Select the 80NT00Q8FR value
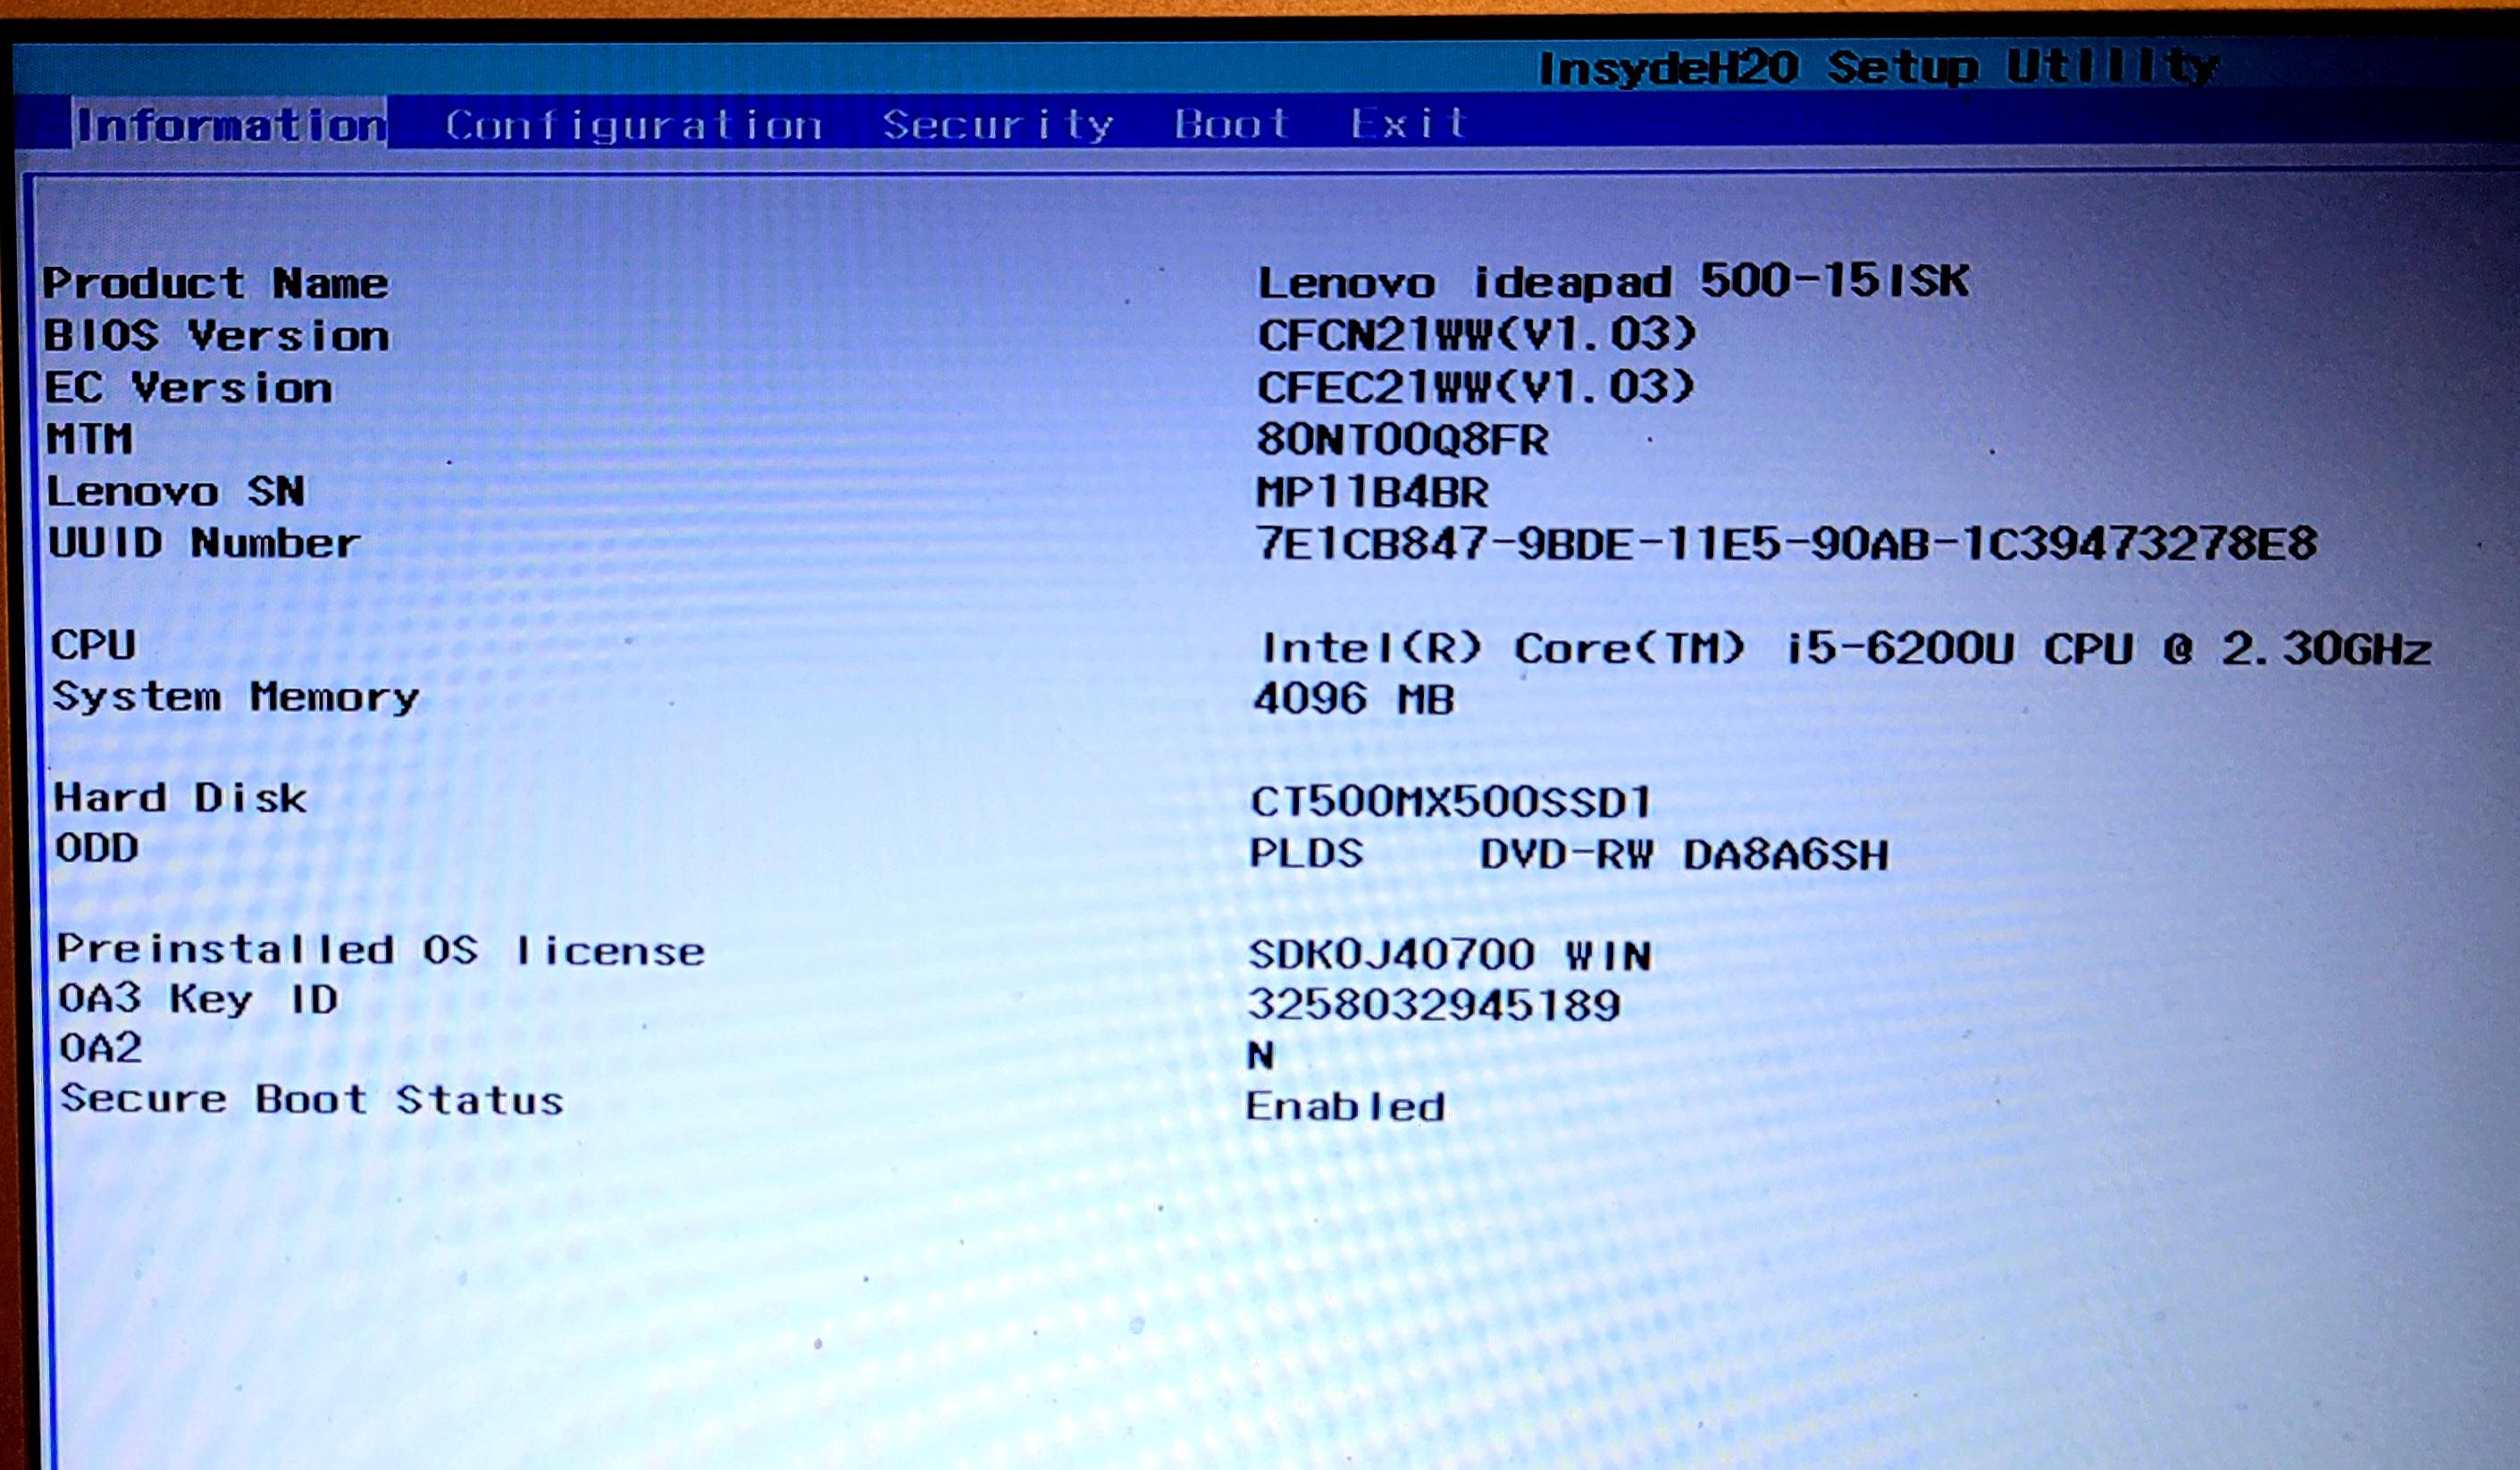 click(x=1402, y=439)
